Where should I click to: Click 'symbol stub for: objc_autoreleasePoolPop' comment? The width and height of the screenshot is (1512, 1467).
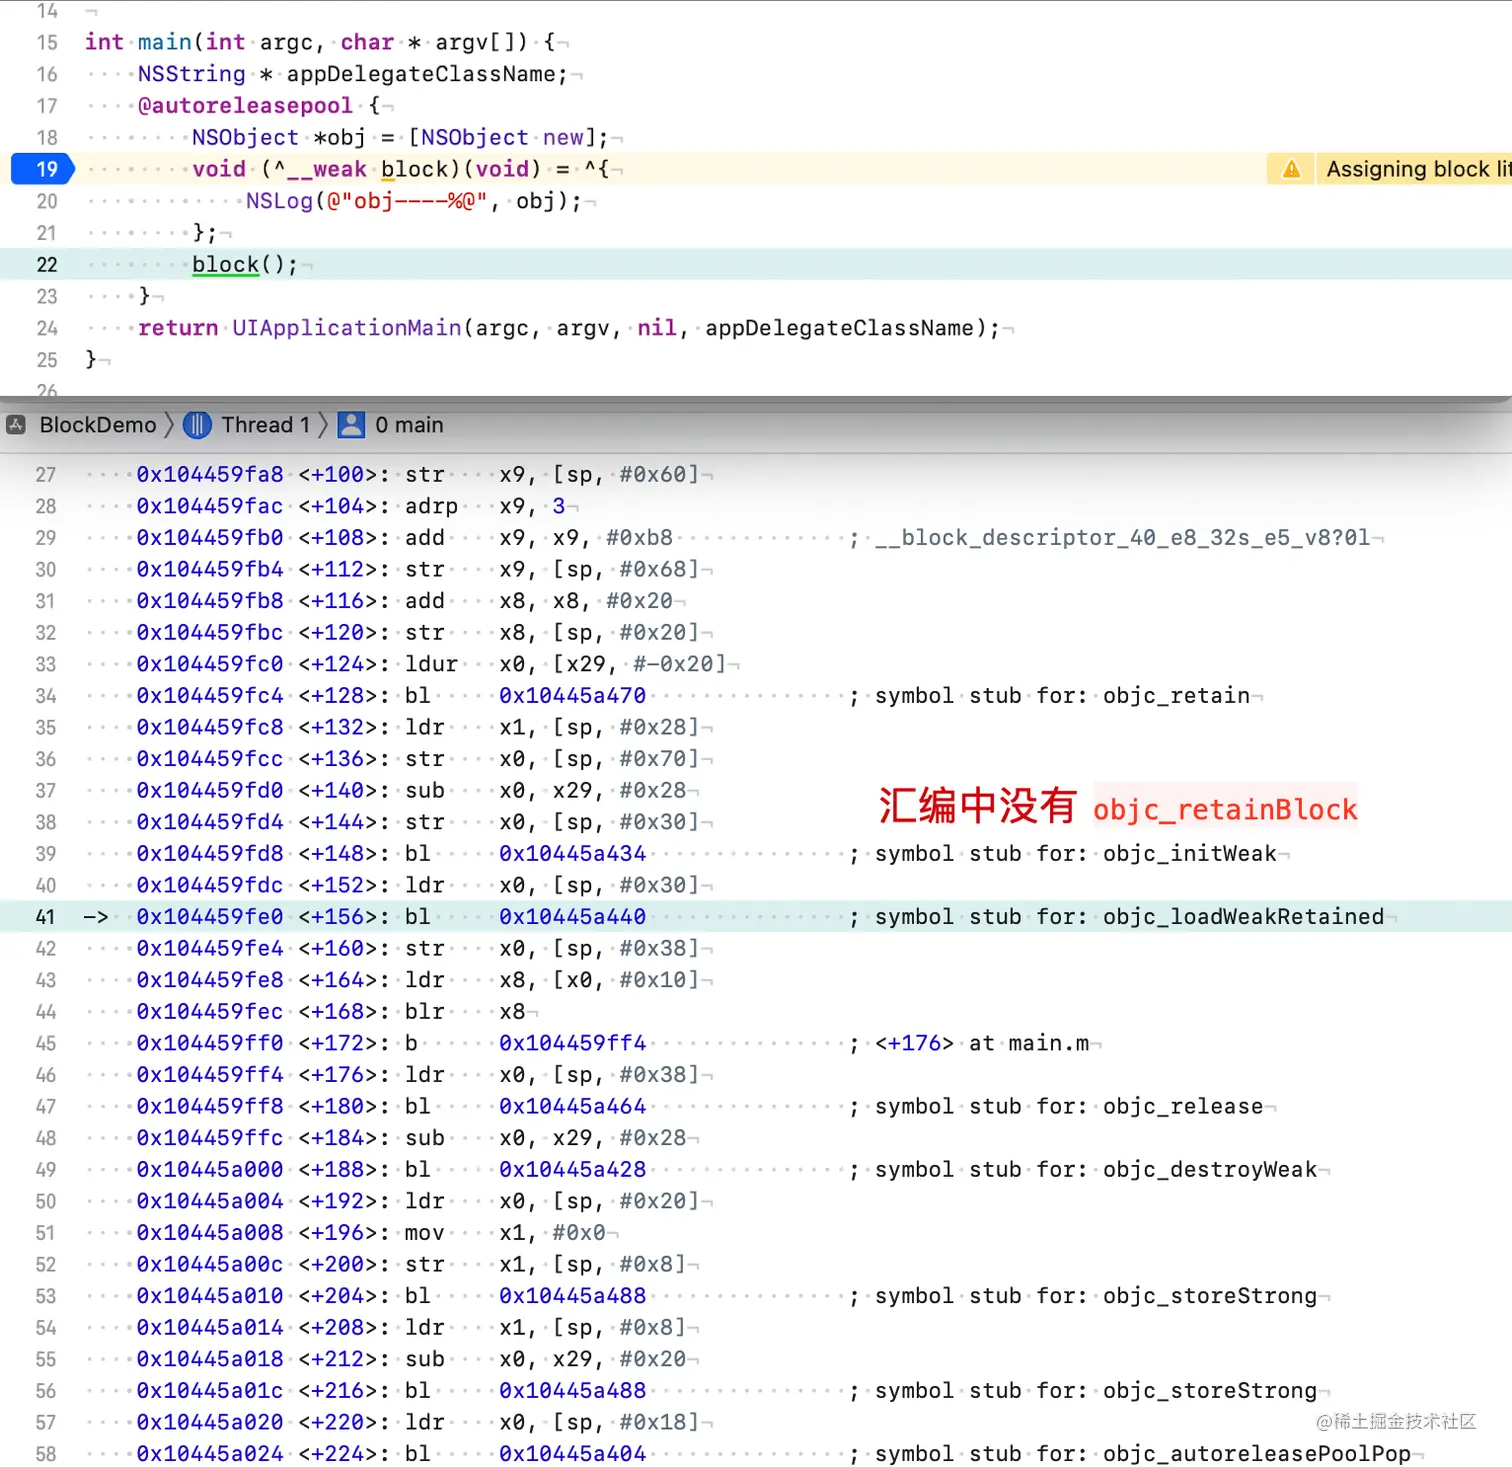point(1143,1454)
